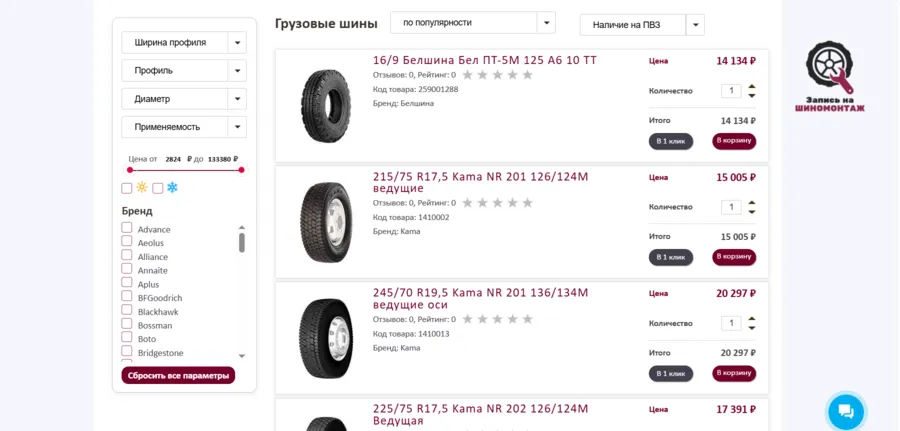Expand the Ширина профиля dropdown

[184, 42]
